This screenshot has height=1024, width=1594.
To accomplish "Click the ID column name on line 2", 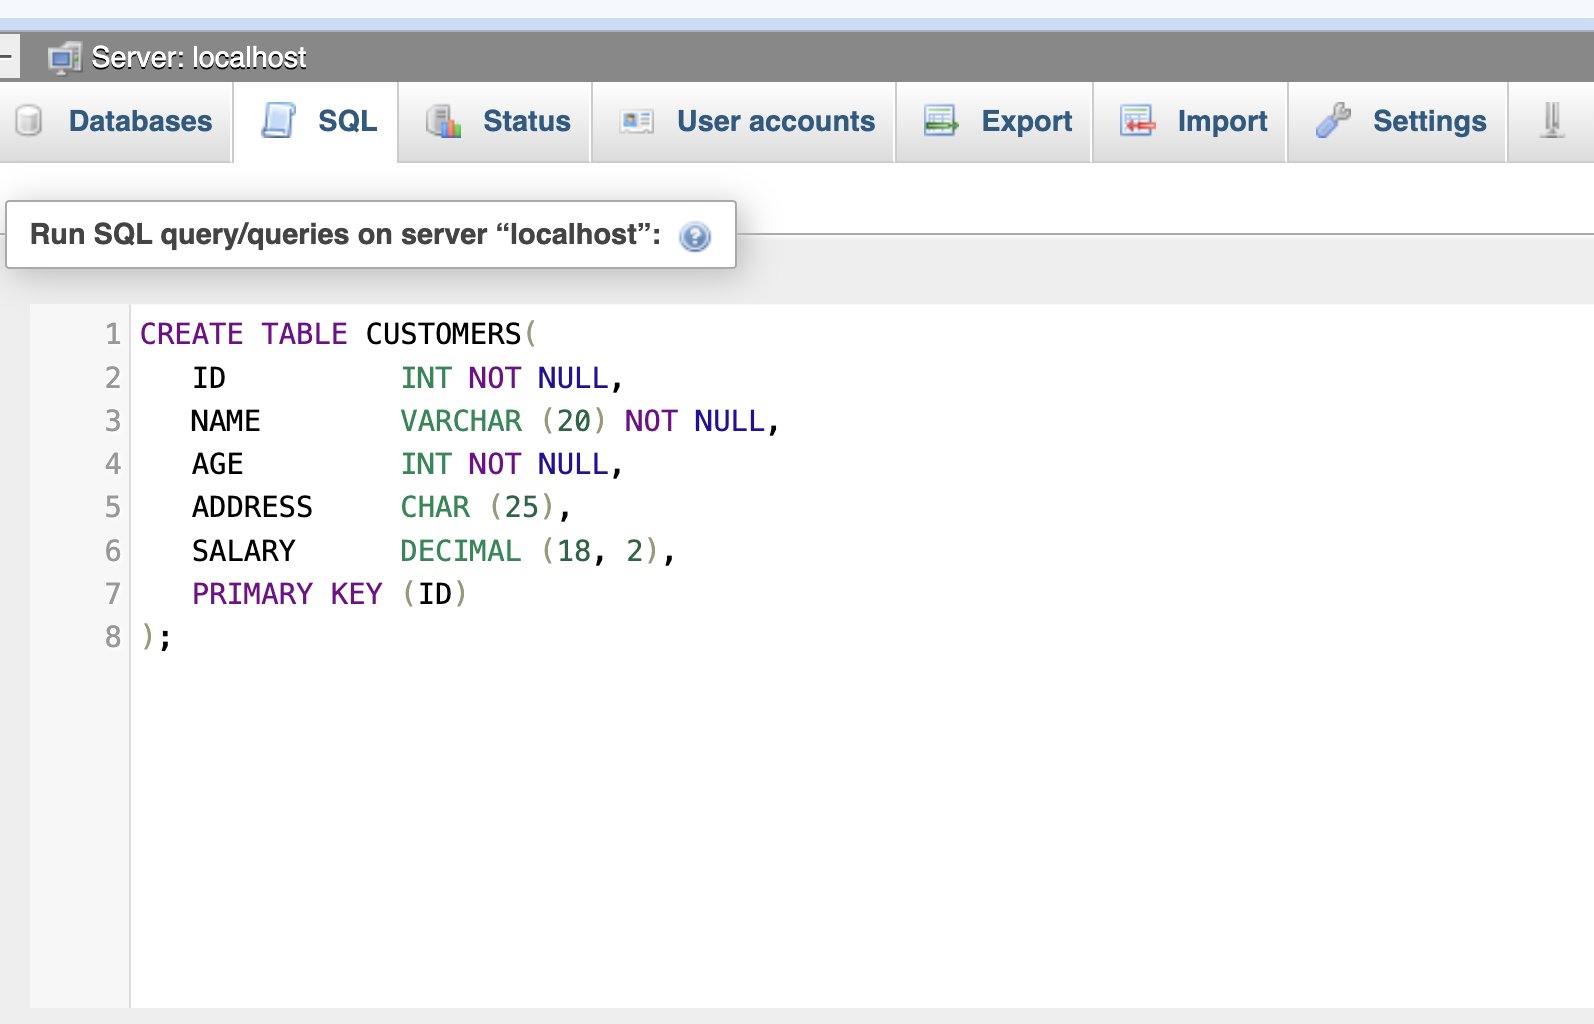I will pyautogui.click(x=209, y=378).
